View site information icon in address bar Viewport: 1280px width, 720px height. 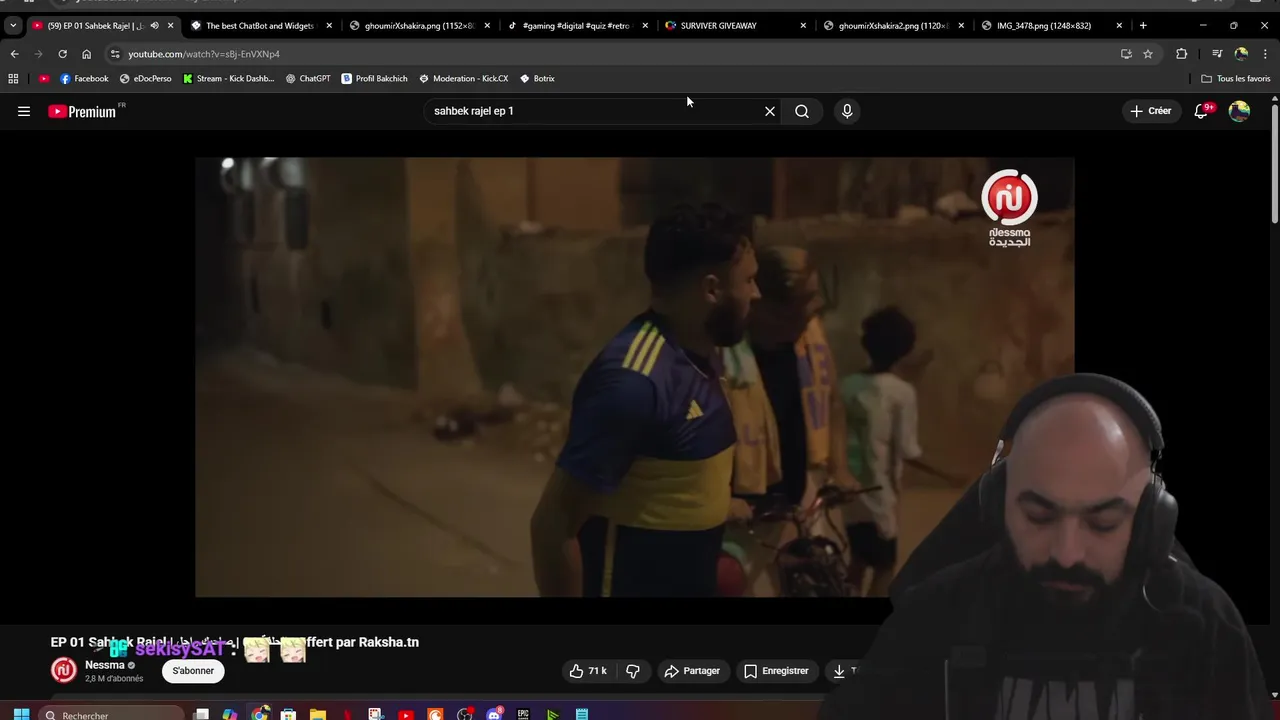tap(115, 54)
